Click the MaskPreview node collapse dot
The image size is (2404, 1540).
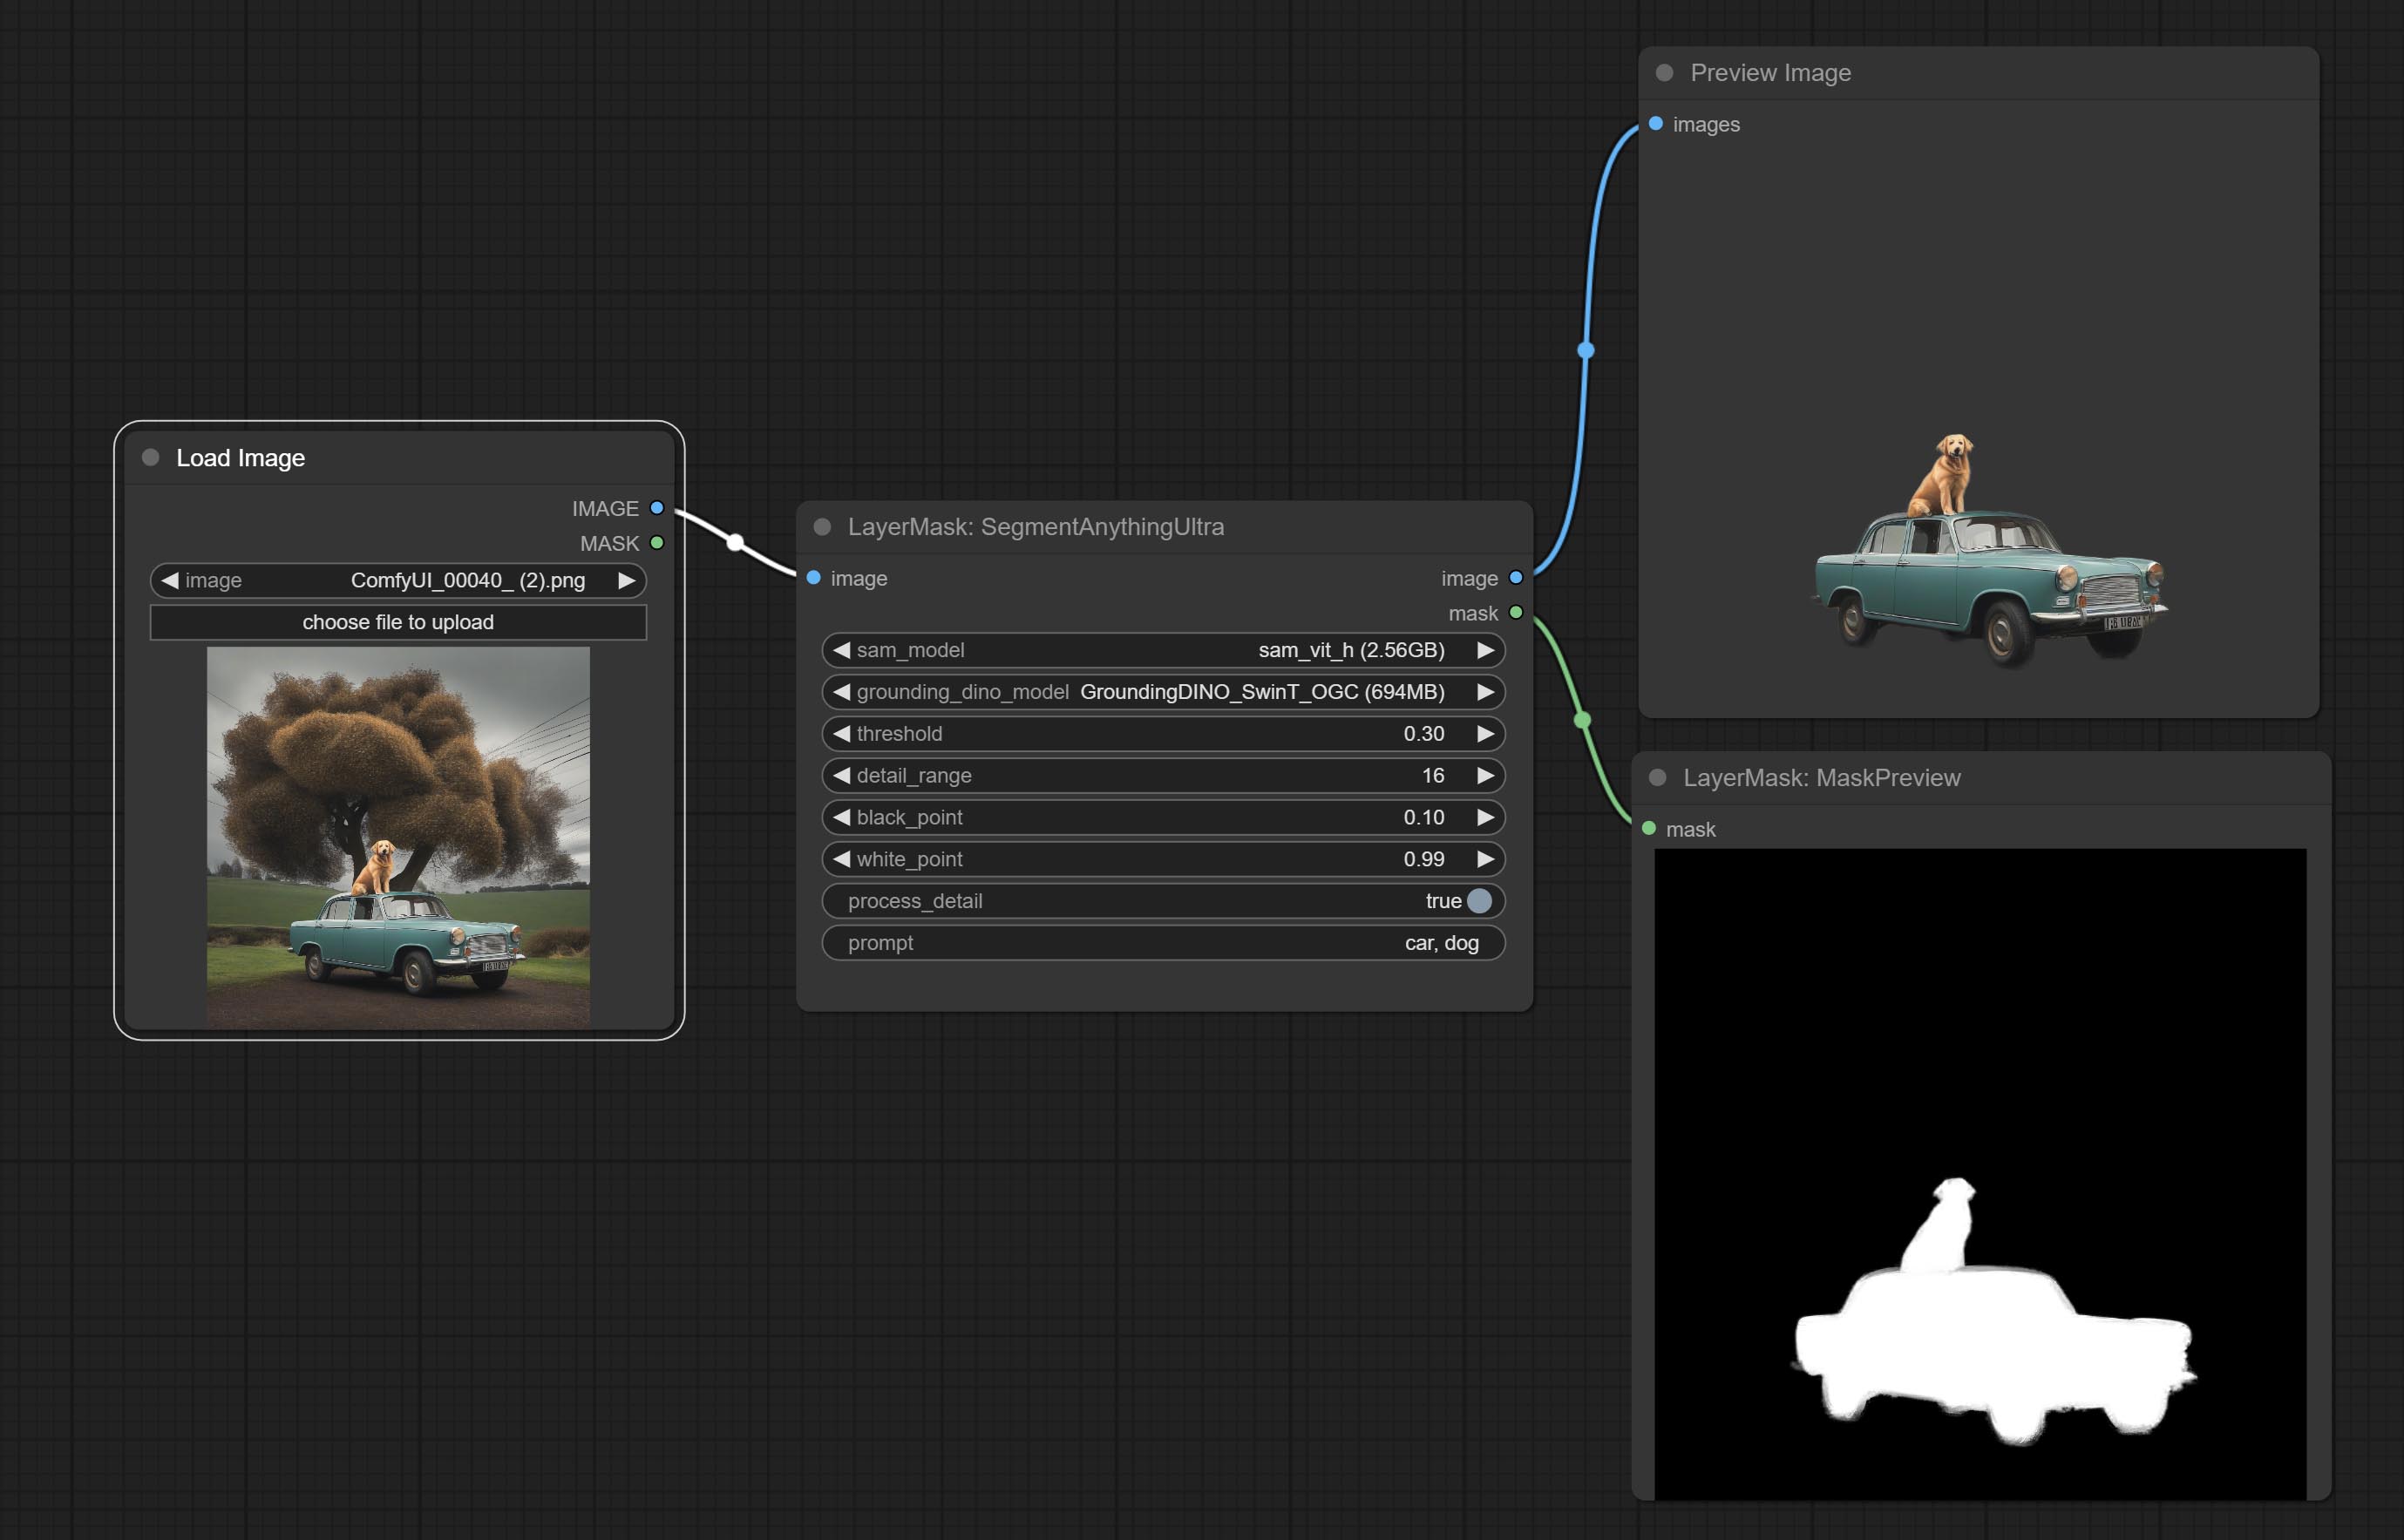[1657, 778]
